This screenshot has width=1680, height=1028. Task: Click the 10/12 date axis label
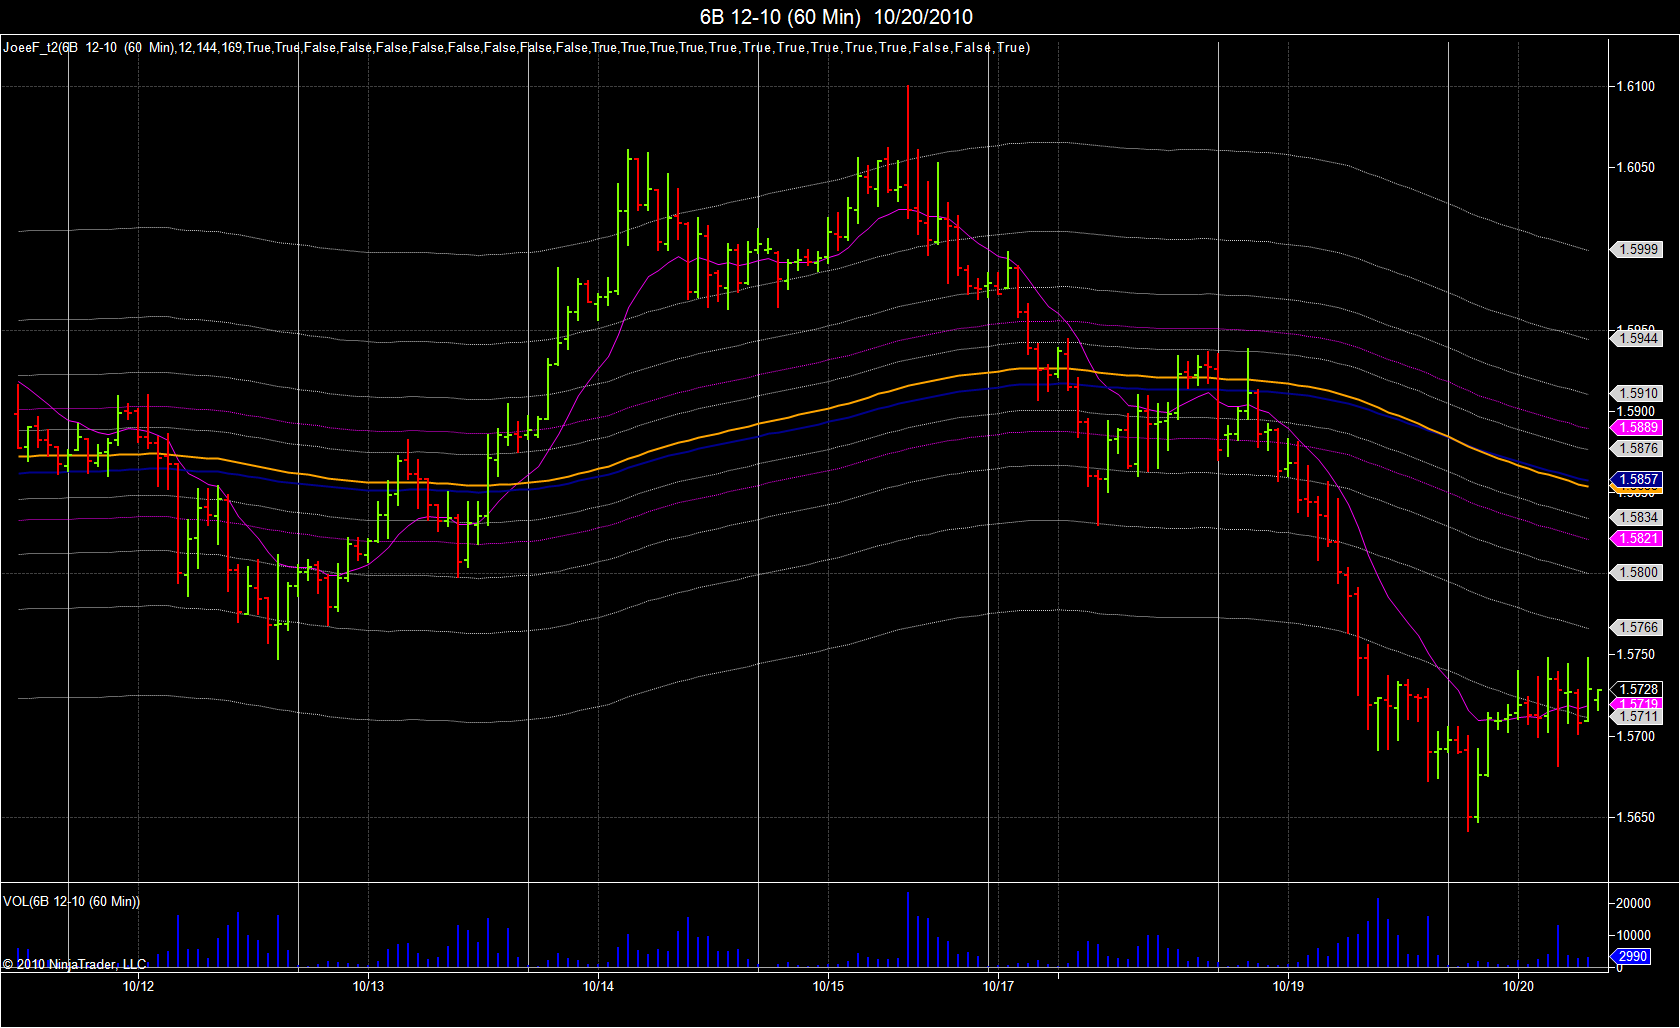tap(138, 986)
